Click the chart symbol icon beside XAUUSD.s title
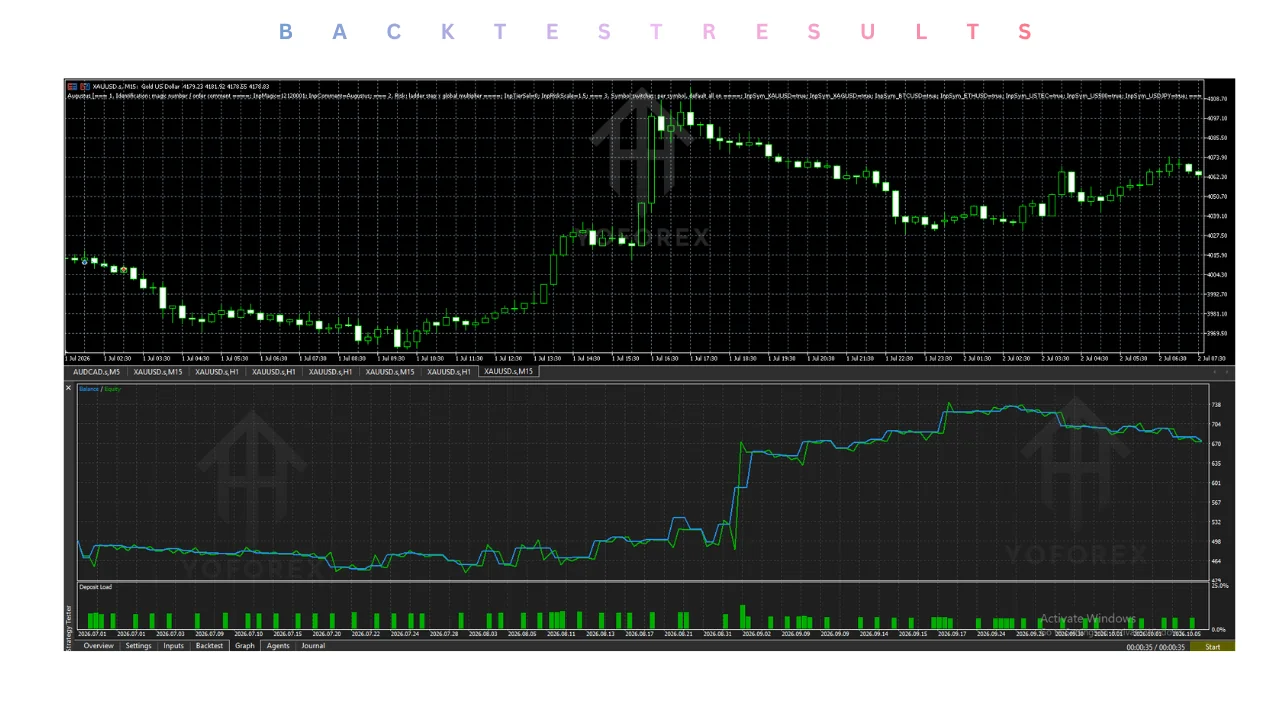This screenshot has height=720, width=1280. (85, 86)
